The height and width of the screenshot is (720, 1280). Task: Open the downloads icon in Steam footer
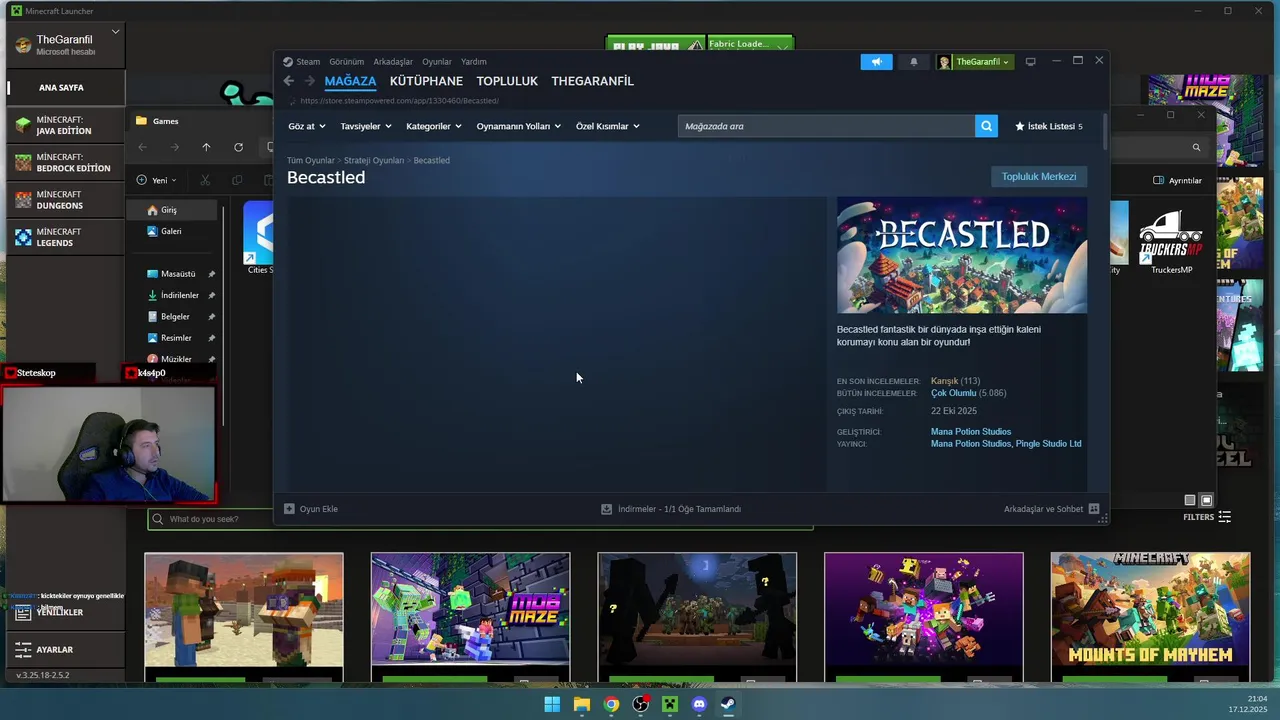coord(606,509)
